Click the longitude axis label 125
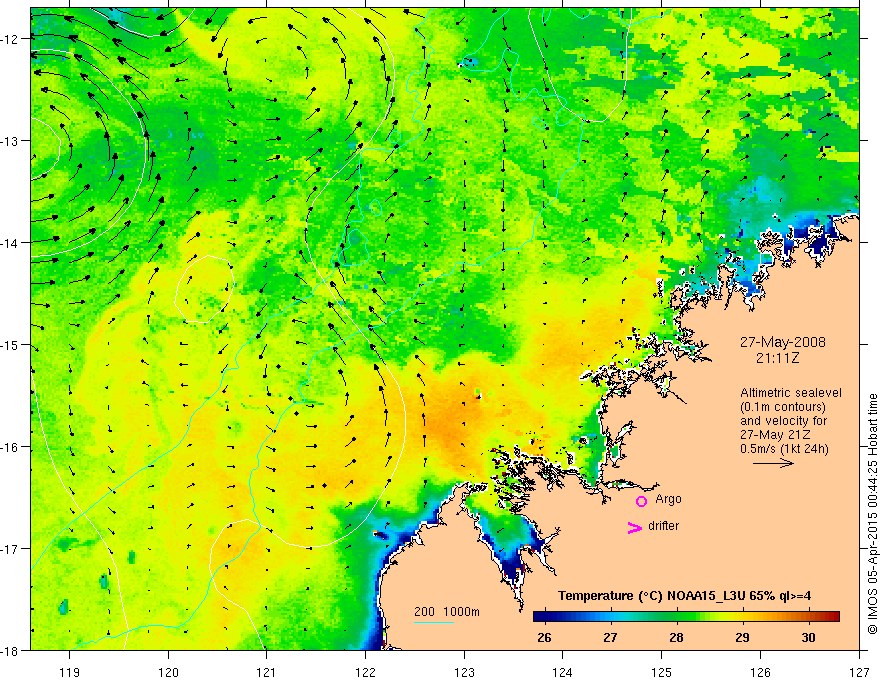 click(x=662, y=672)
